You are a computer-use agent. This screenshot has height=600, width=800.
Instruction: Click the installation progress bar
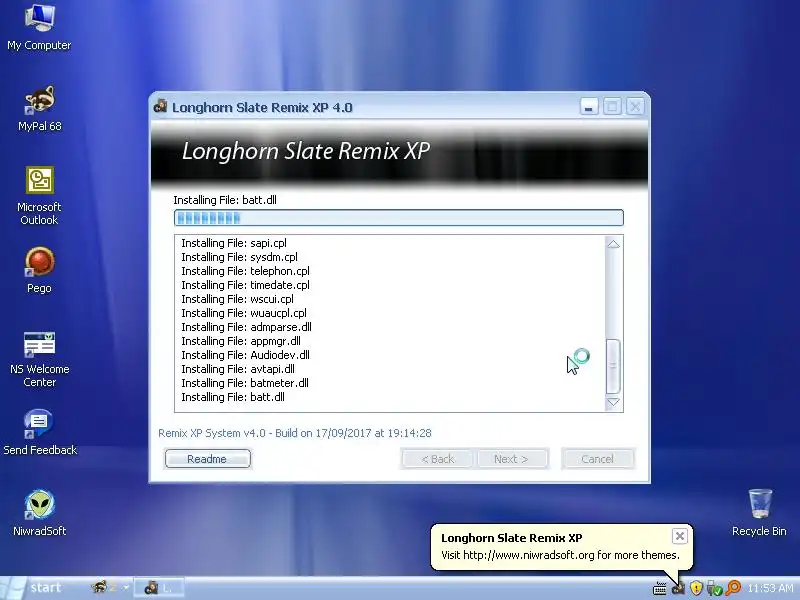pyautogui.click(x=398, y=218)
